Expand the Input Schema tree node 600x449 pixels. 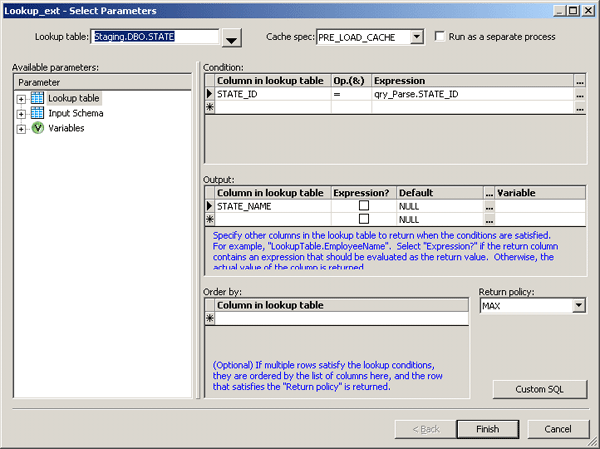point(21,113)
